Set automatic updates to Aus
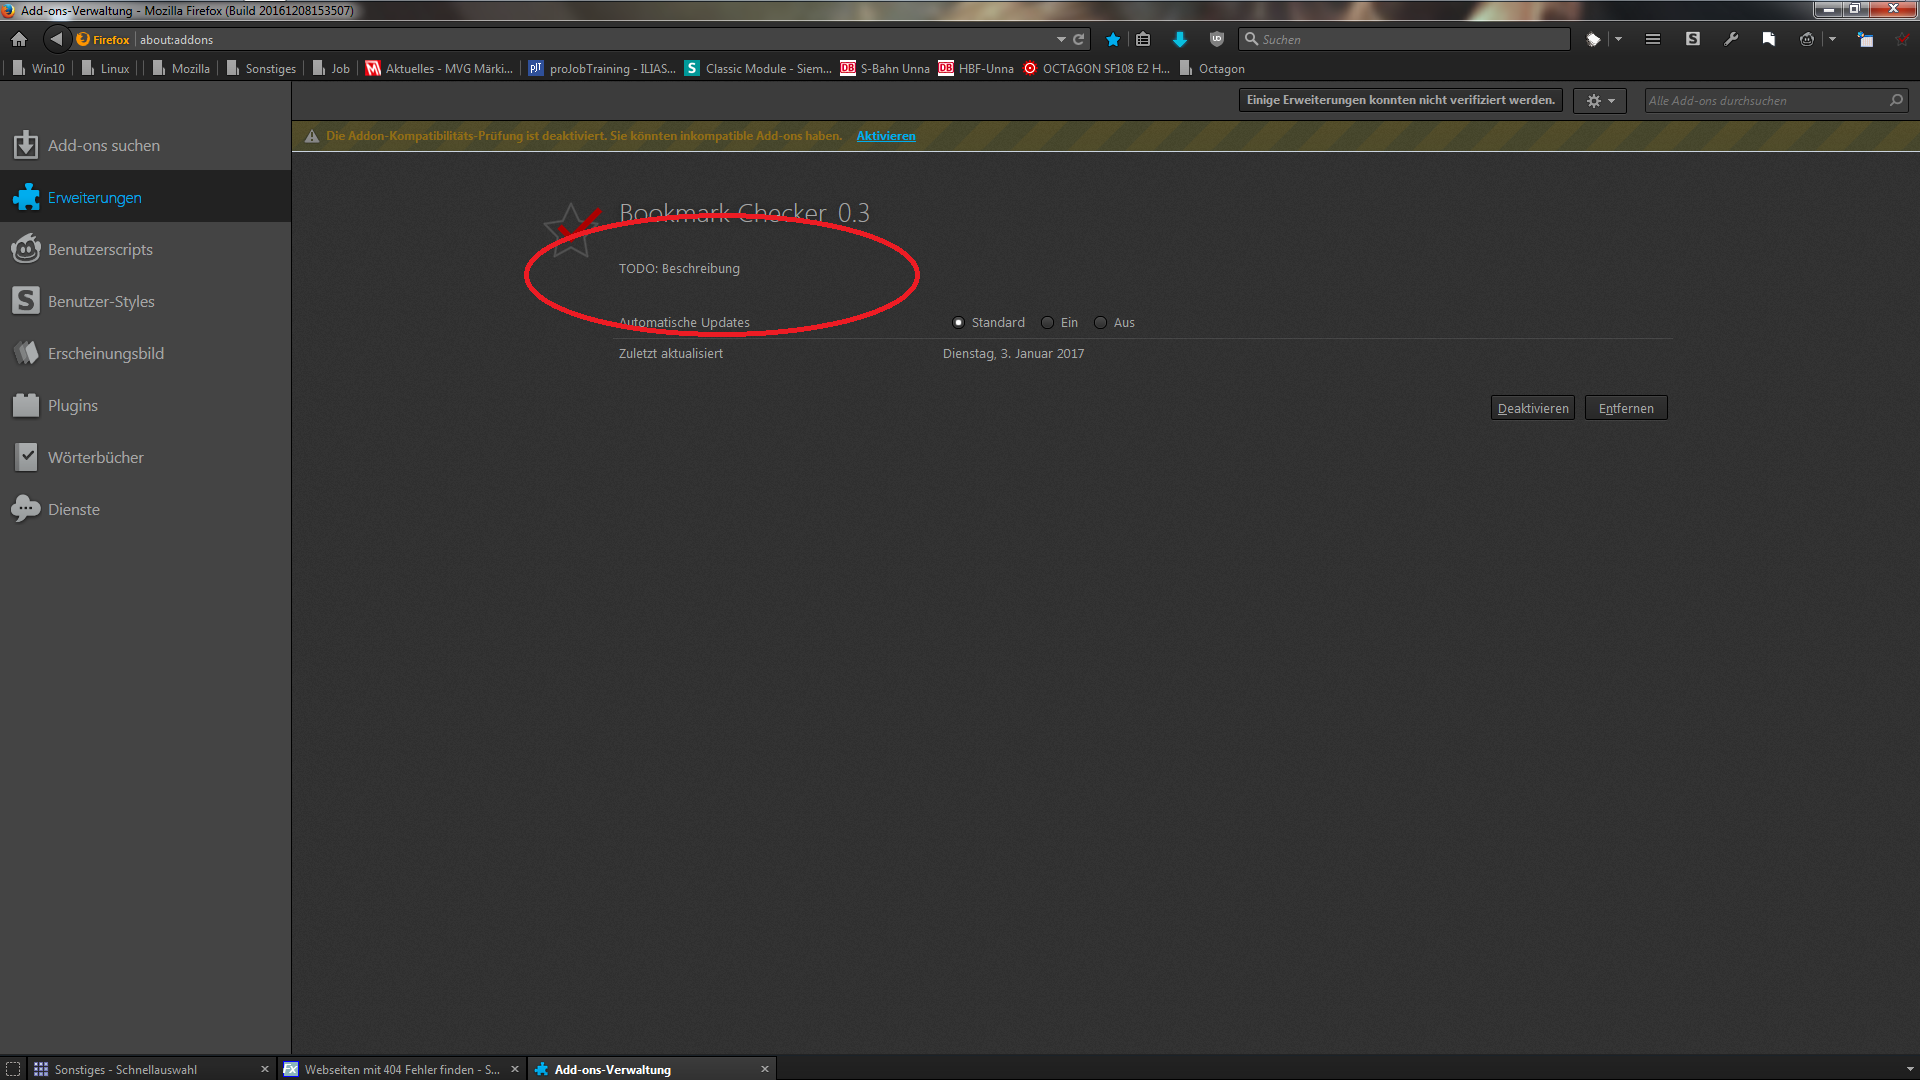This screenshot has width=1920, height=1080. pyautogui.click(x=1100, y=322)
